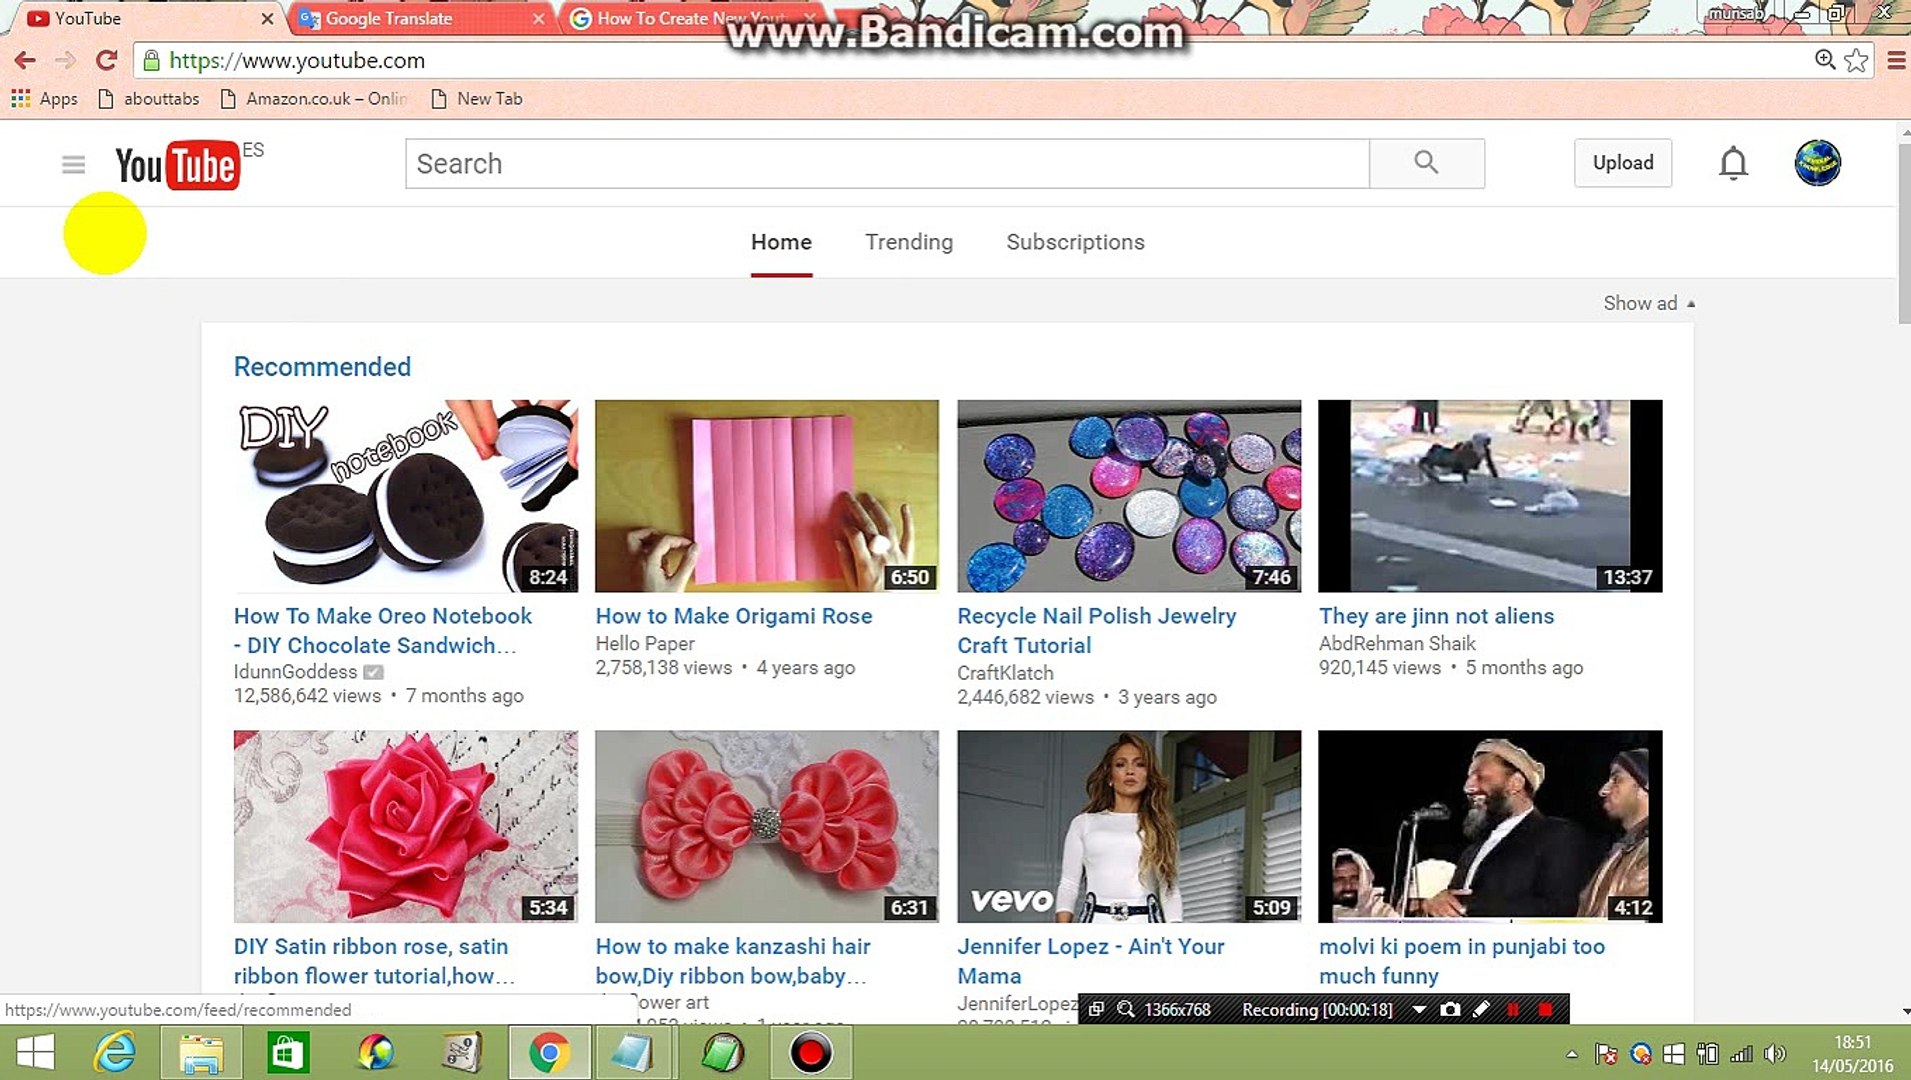Screen dimensions: 1911x1080
Task: Click the search magnifier button
Action: [x=1427, y=163]
